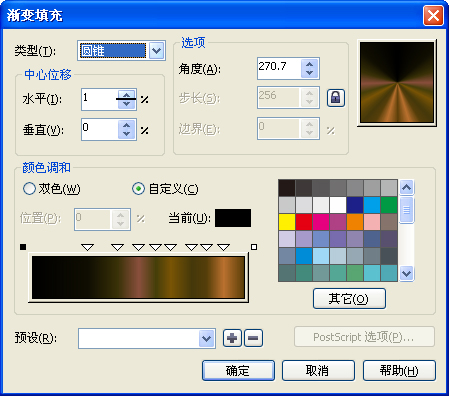Viewport: 449px width, 396px height.
Task: Click the first gradient stop triangle marker
Action: coord(88,247)
